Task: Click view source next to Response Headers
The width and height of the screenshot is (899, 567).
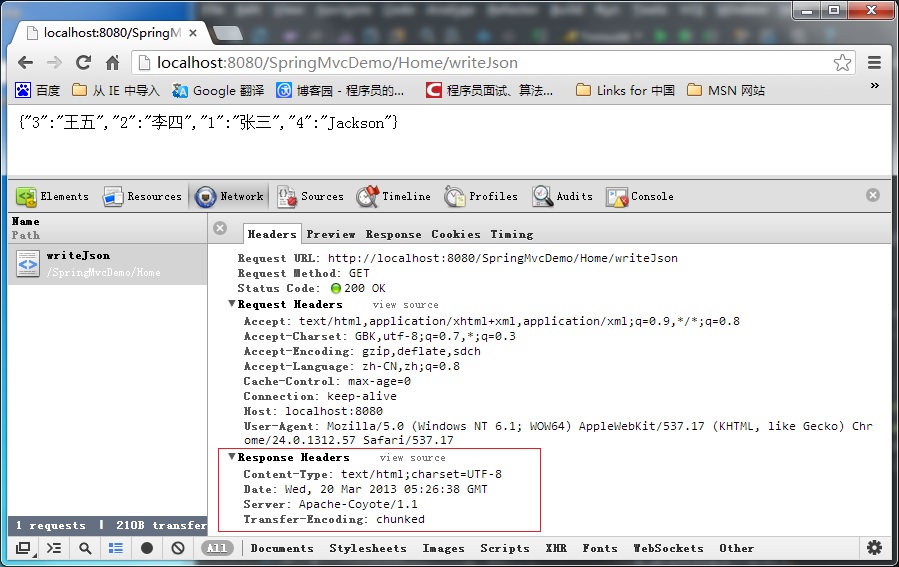Action: coord(412,457)
